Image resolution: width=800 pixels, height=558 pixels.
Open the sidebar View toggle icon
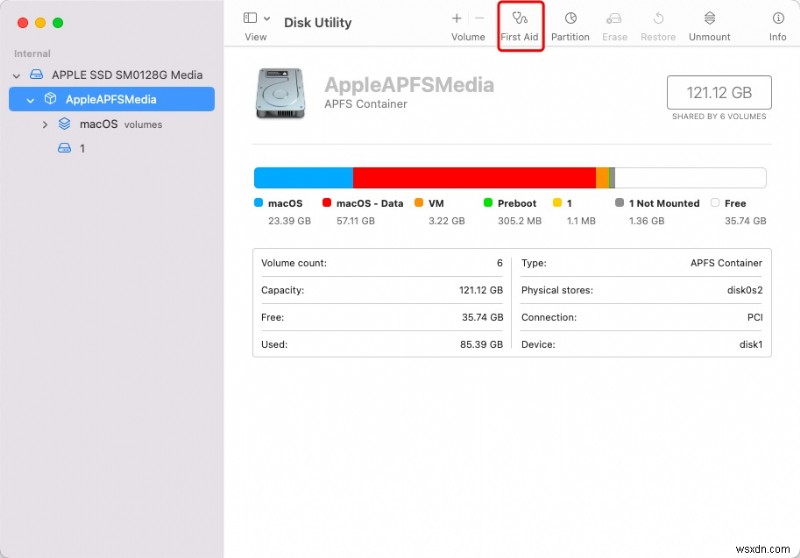tap(250, 18)
